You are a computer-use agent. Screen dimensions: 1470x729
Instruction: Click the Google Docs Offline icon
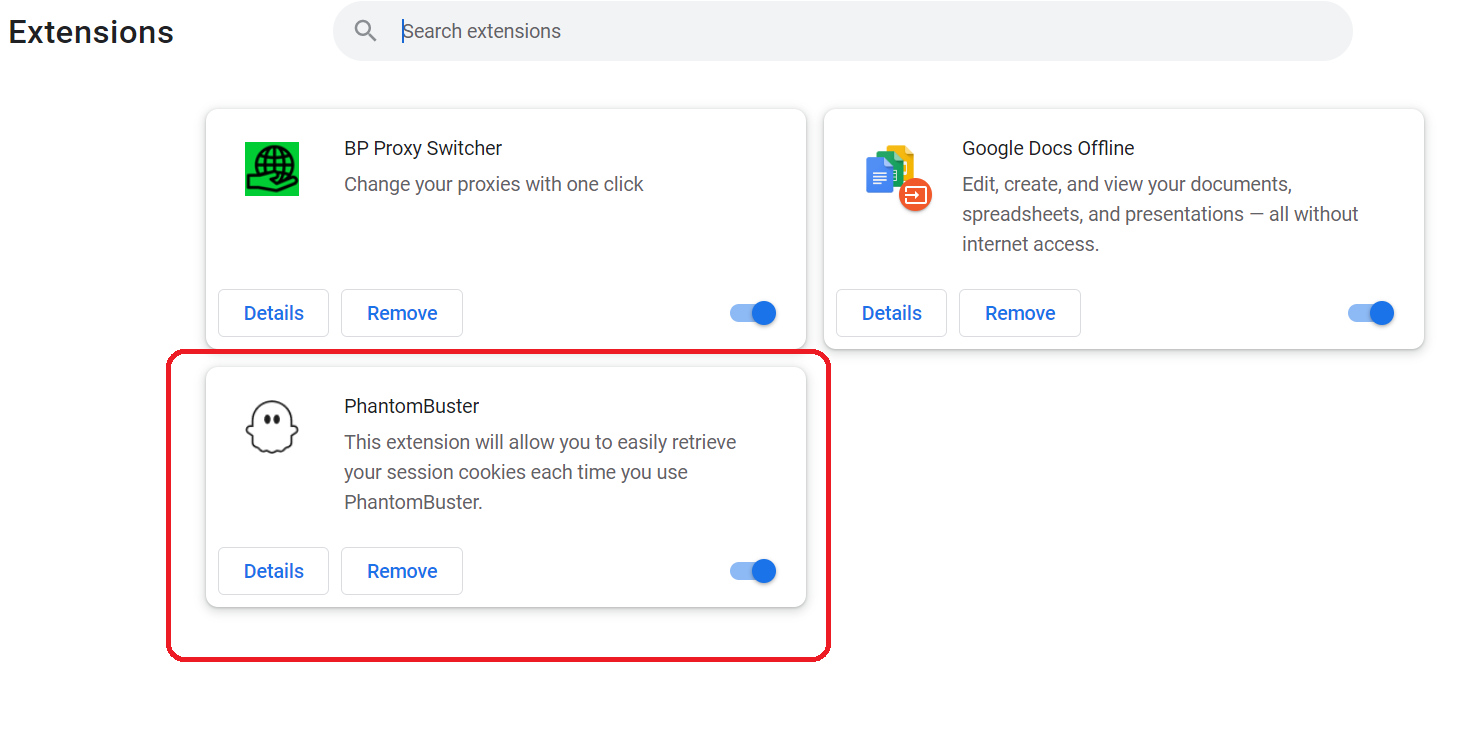click(x=898, y=177)
